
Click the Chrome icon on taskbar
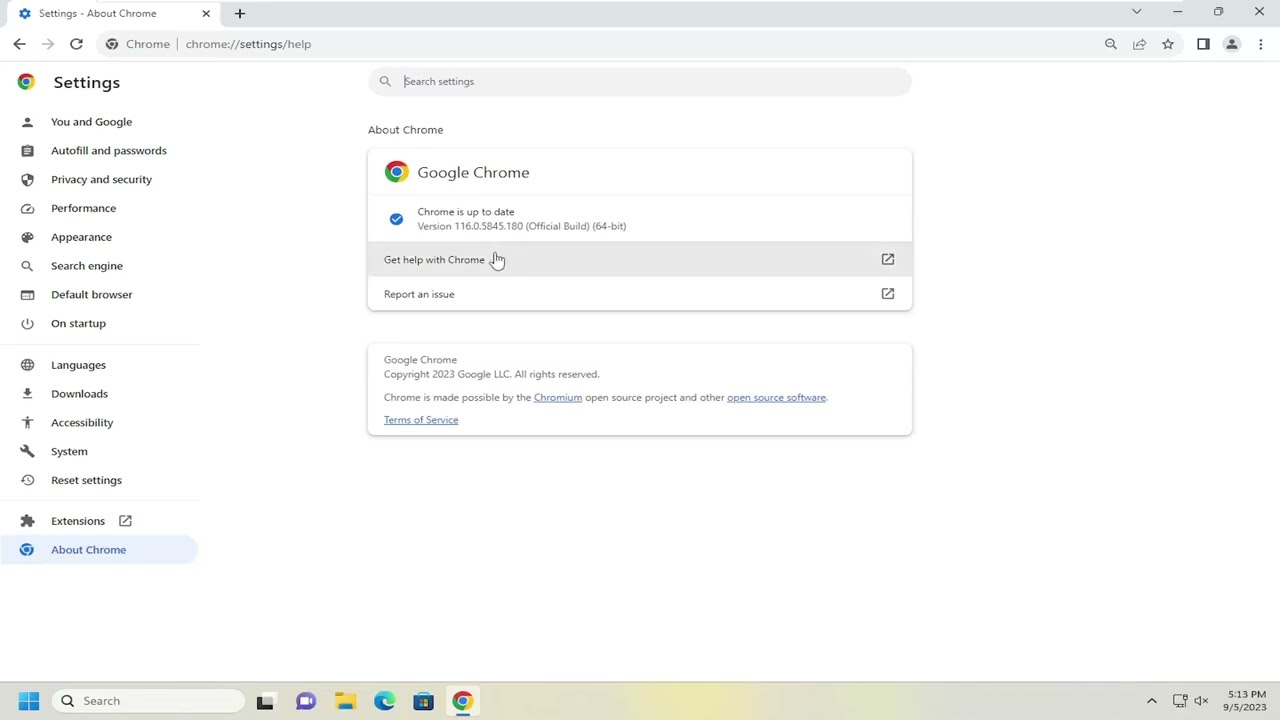(x=462, y=701)
